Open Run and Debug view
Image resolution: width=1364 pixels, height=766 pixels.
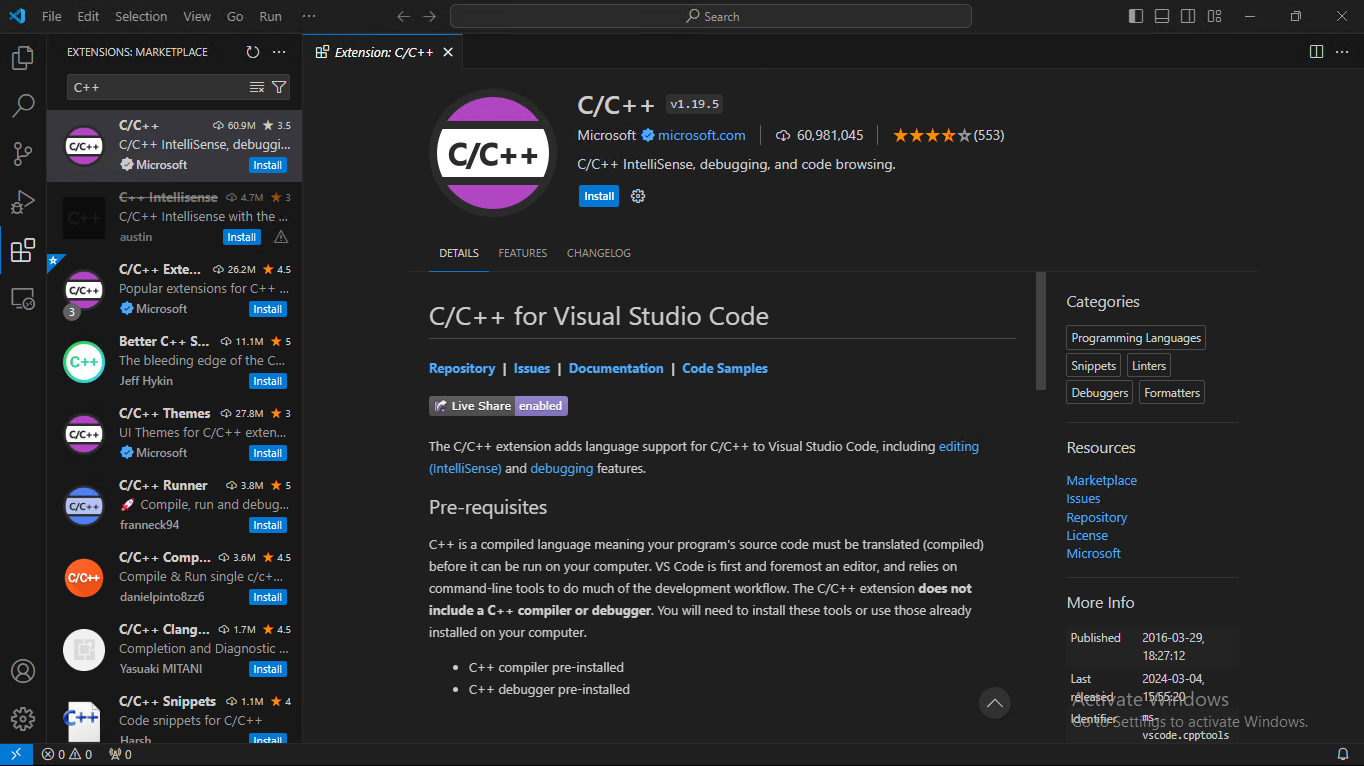(x=22, y=202)
